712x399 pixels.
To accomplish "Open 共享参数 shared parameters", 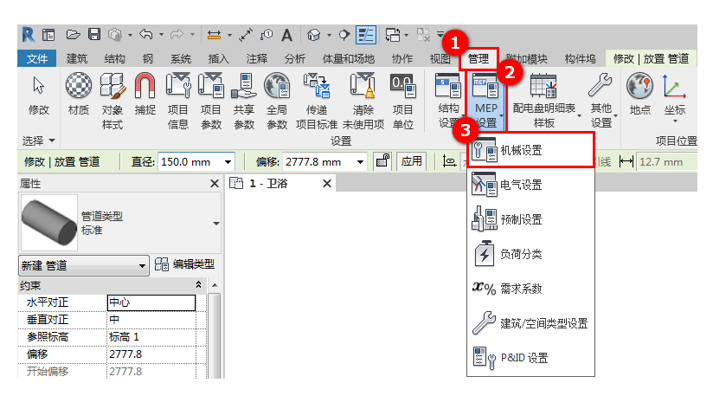I will point(244,100).
